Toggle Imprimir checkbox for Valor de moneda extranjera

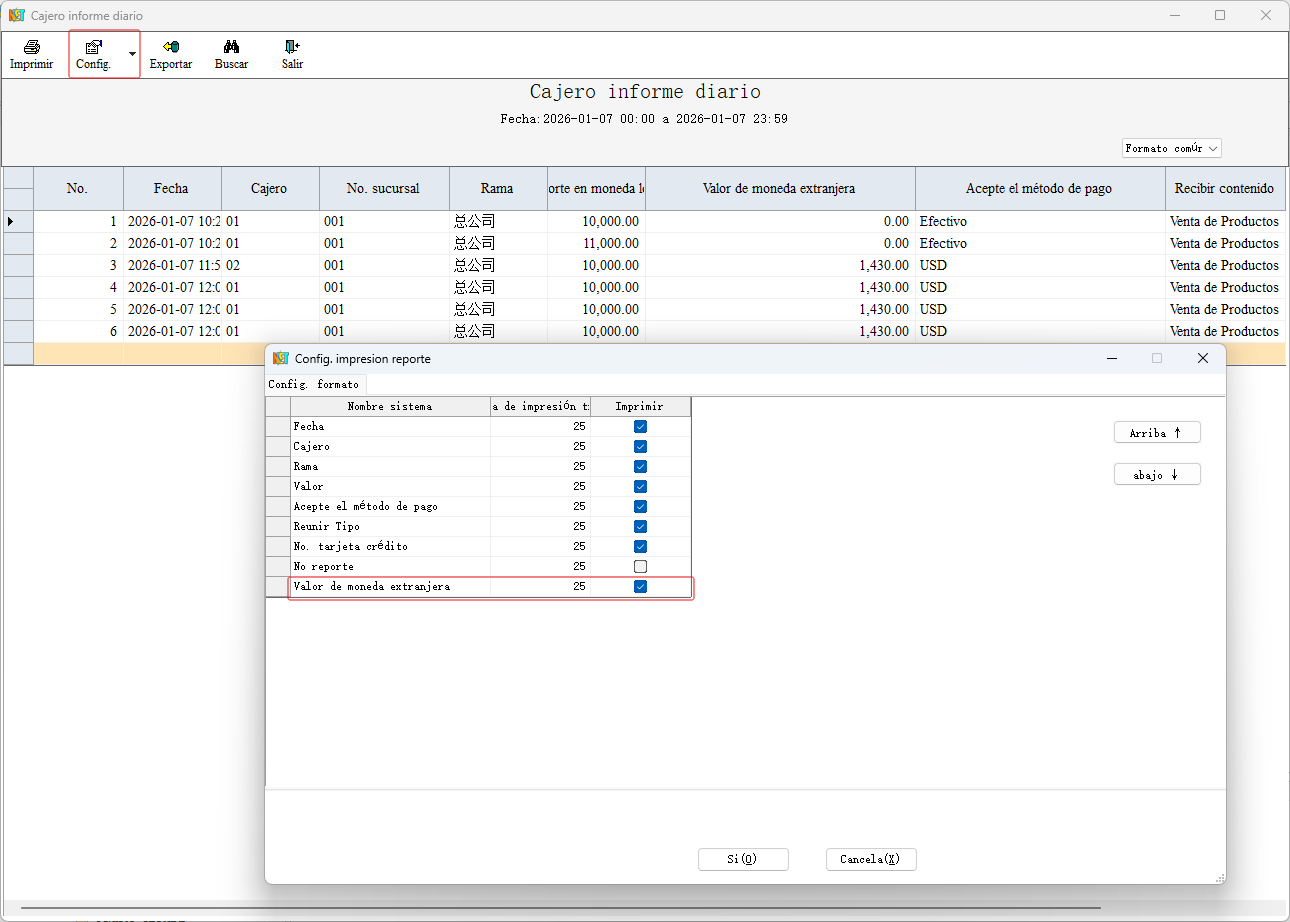(640, 586)
